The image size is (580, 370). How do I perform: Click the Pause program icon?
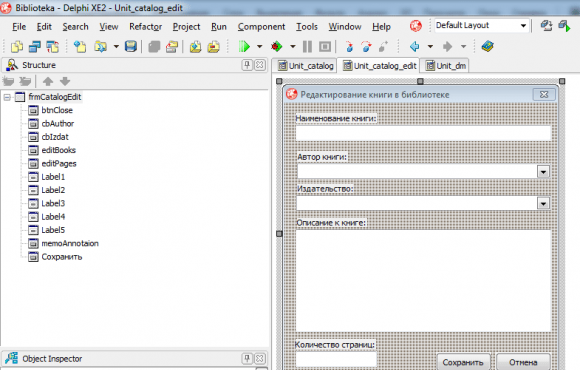coord(307,47)
